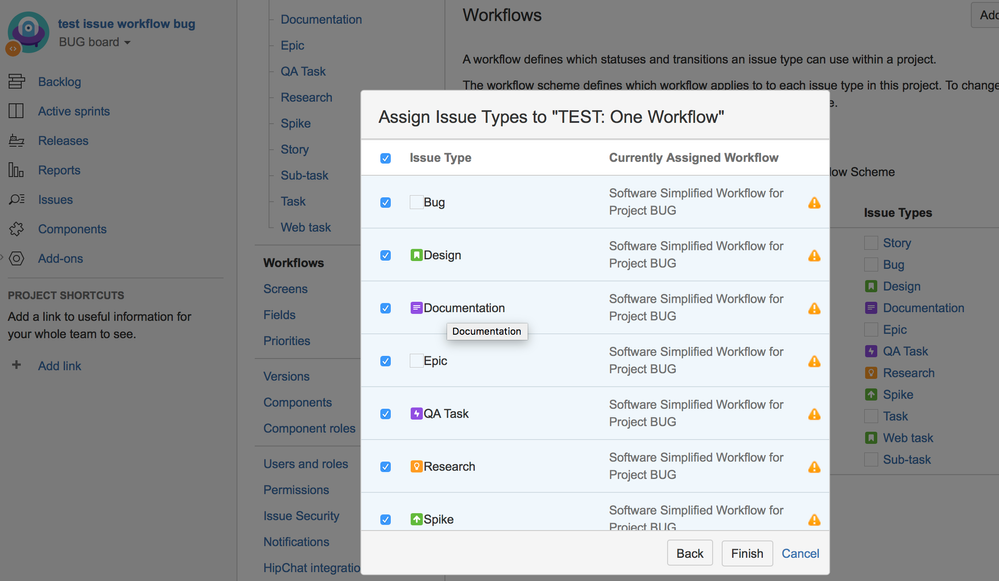Viewport: 999px width, 581px height.
Task: Open the Components puzzle icon
Action: [16, 229]
